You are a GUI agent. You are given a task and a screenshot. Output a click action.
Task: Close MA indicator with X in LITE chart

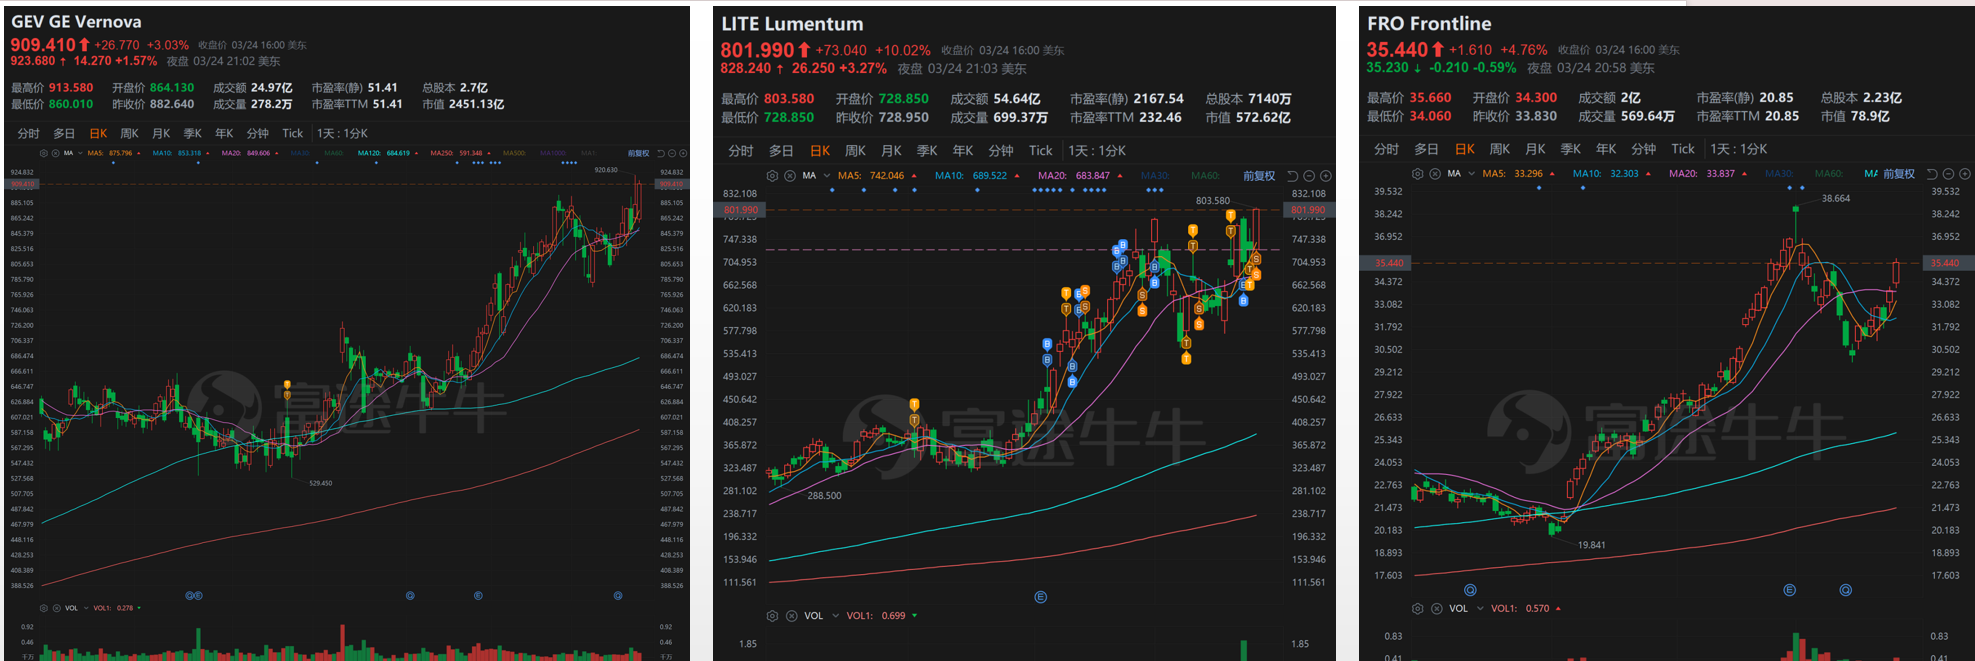790,175
